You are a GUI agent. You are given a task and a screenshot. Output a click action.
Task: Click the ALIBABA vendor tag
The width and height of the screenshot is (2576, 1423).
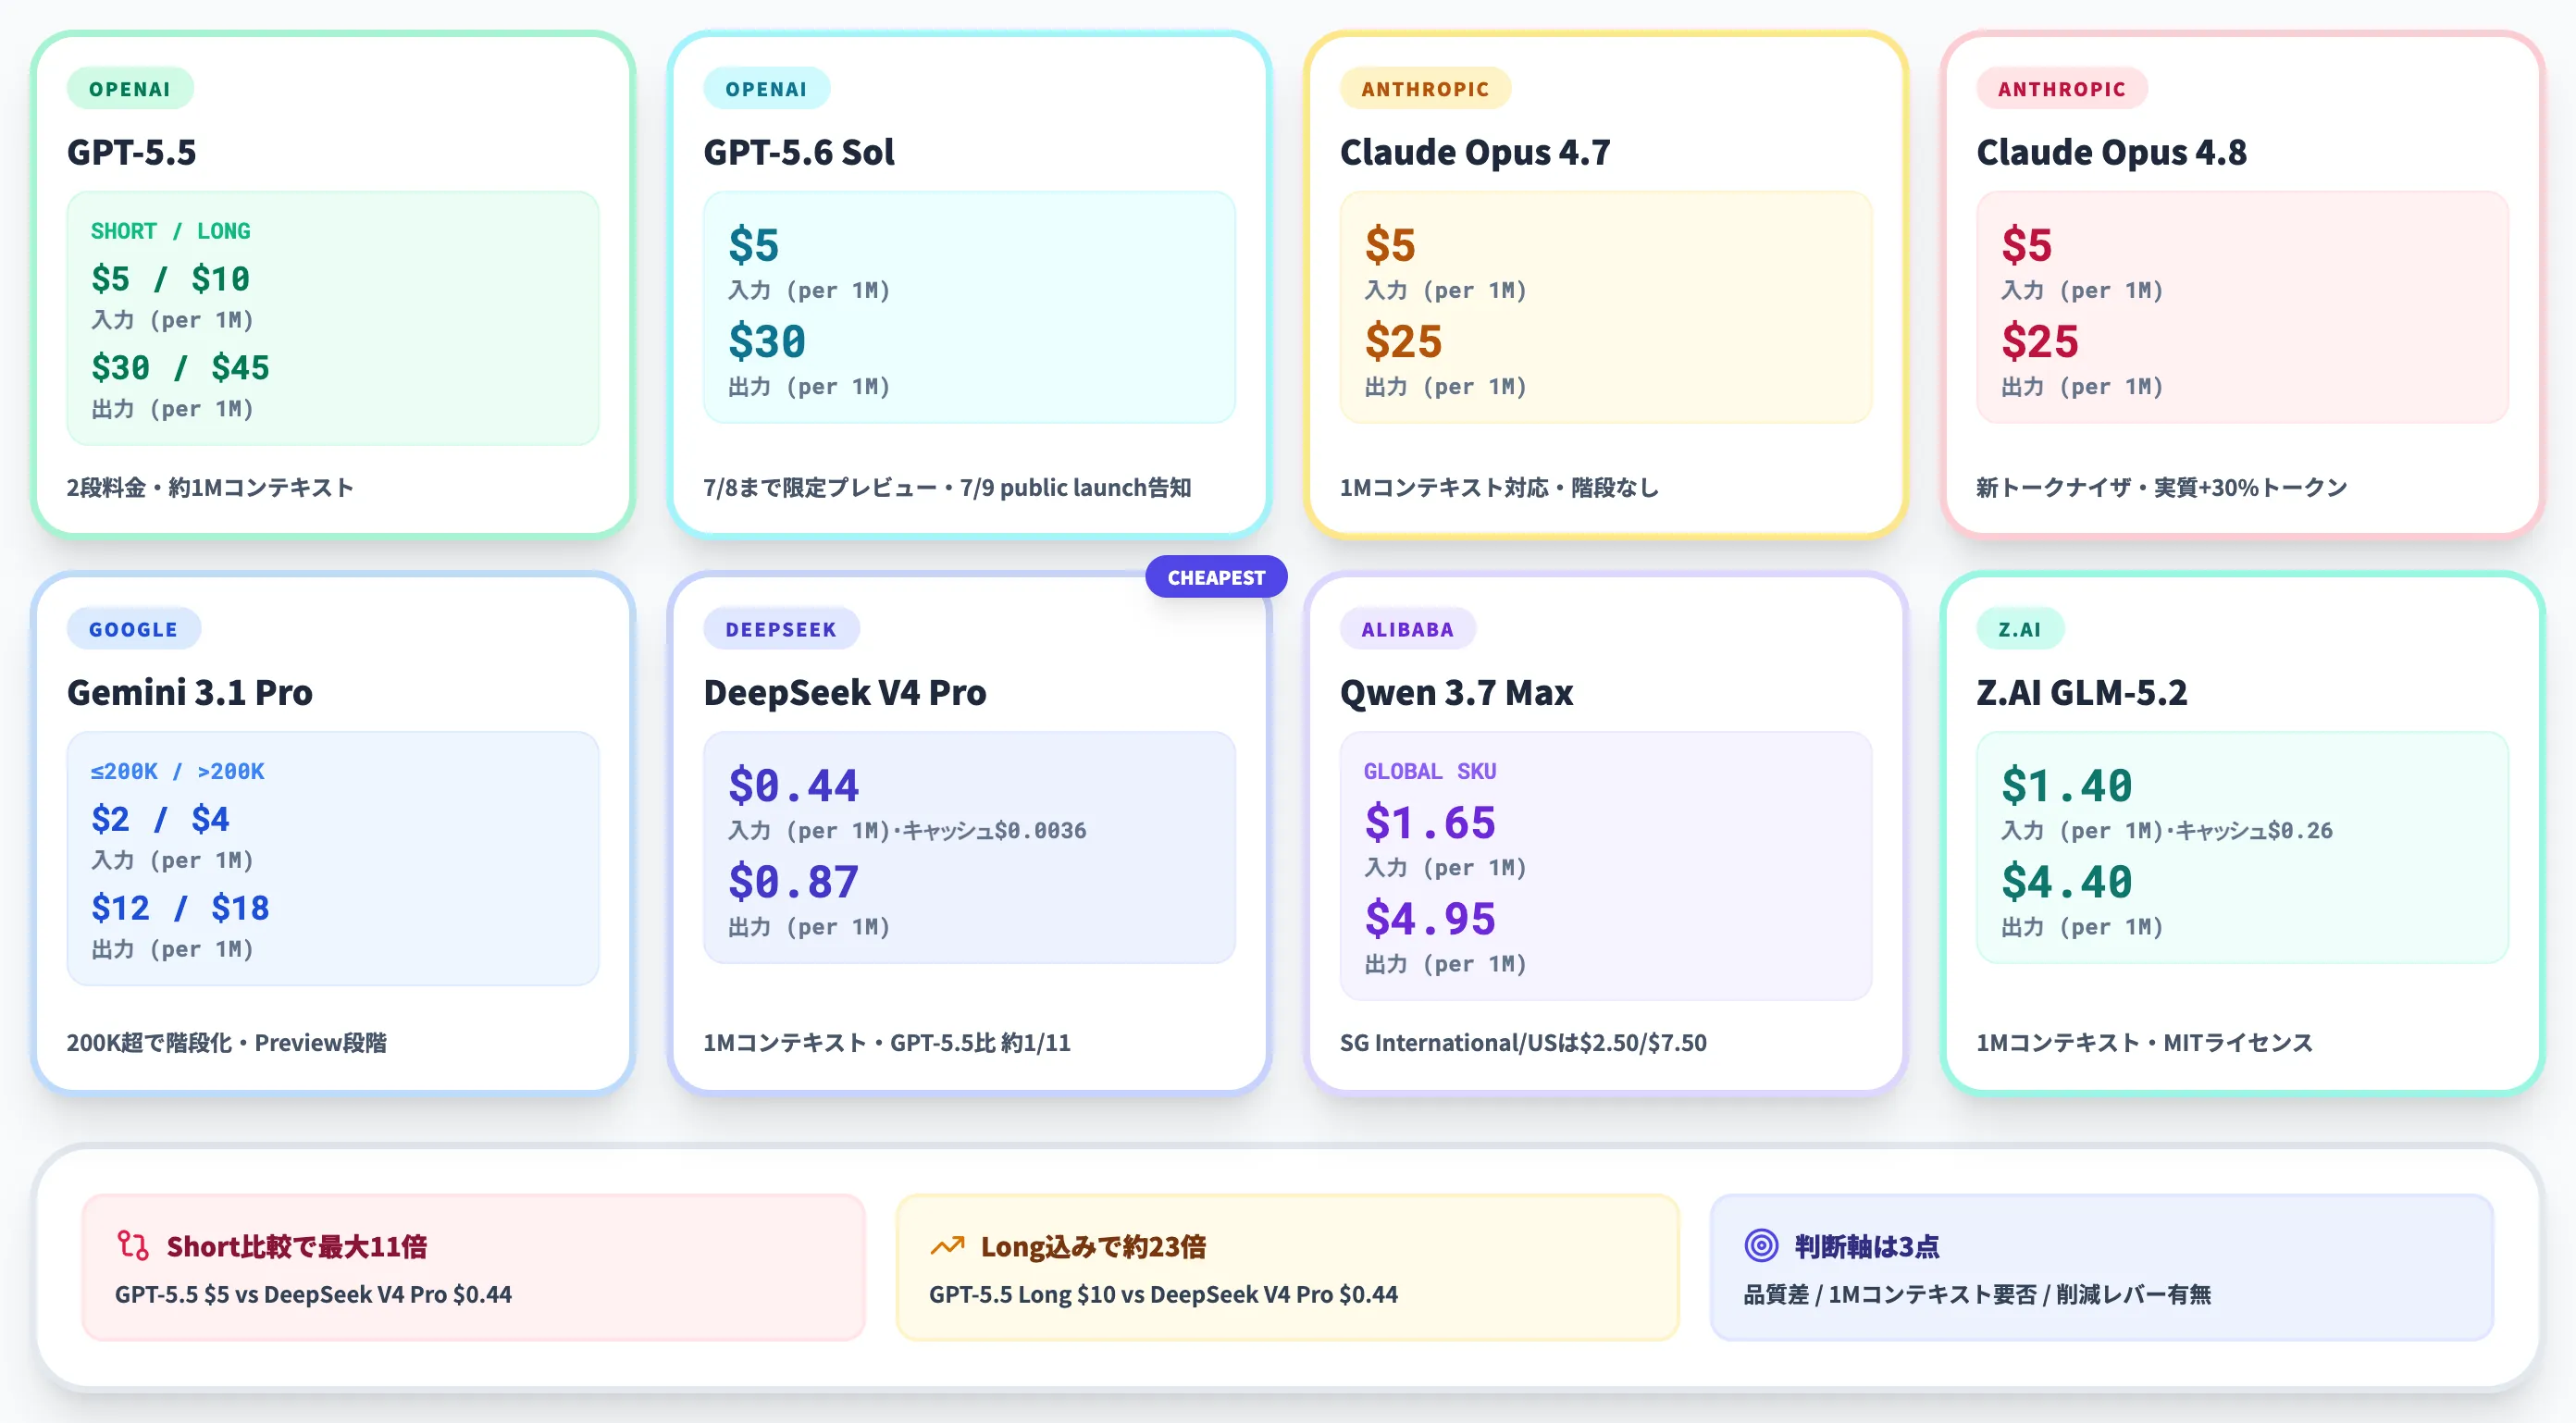tap(1407, 629)
